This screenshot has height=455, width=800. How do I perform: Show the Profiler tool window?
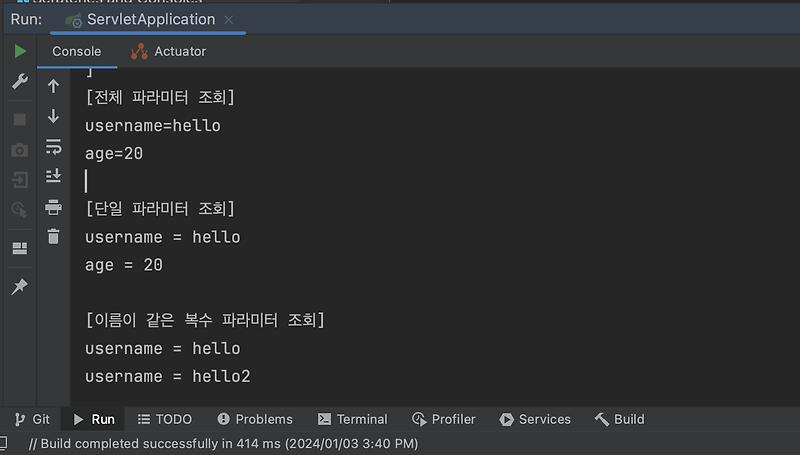pos(444,419)
